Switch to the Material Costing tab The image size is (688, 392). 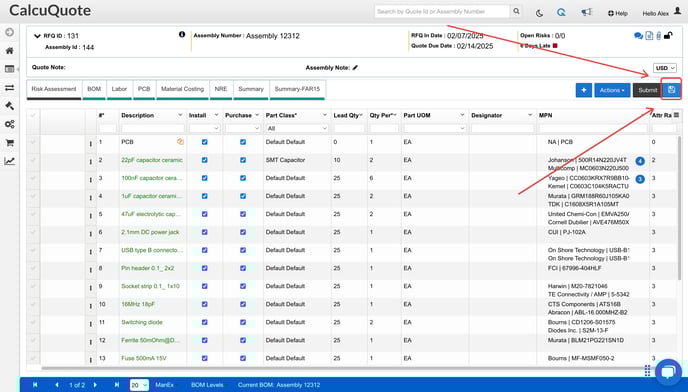[x=183, y=89]
